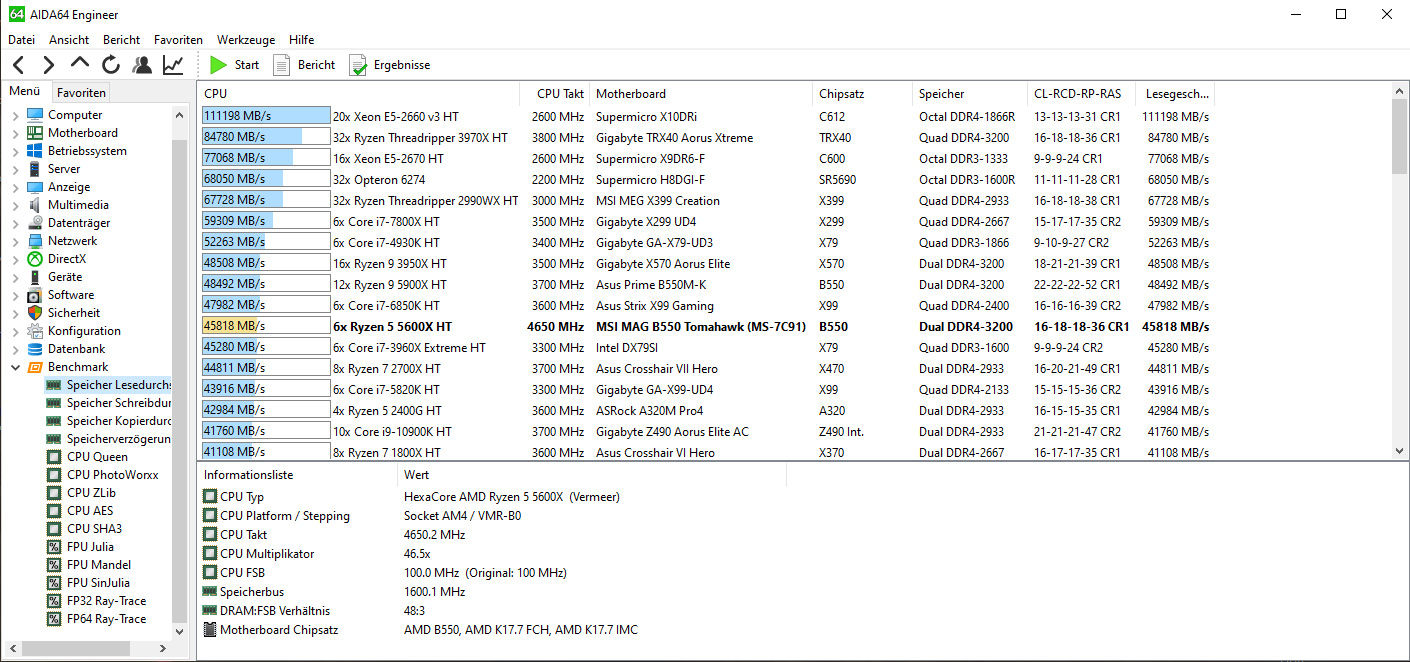Open the Werkzeuge menu
The height and width of the screenshot is (662, 1410).
click(246, 40)
